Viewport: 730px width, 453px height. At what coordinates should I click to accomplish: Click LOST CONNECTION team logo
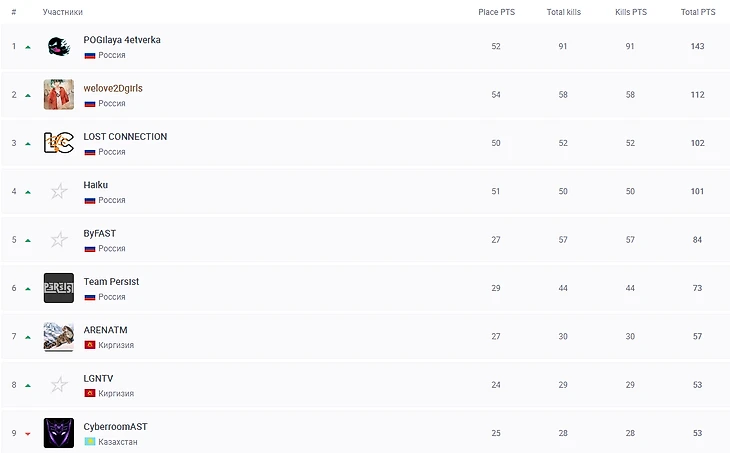58,143
